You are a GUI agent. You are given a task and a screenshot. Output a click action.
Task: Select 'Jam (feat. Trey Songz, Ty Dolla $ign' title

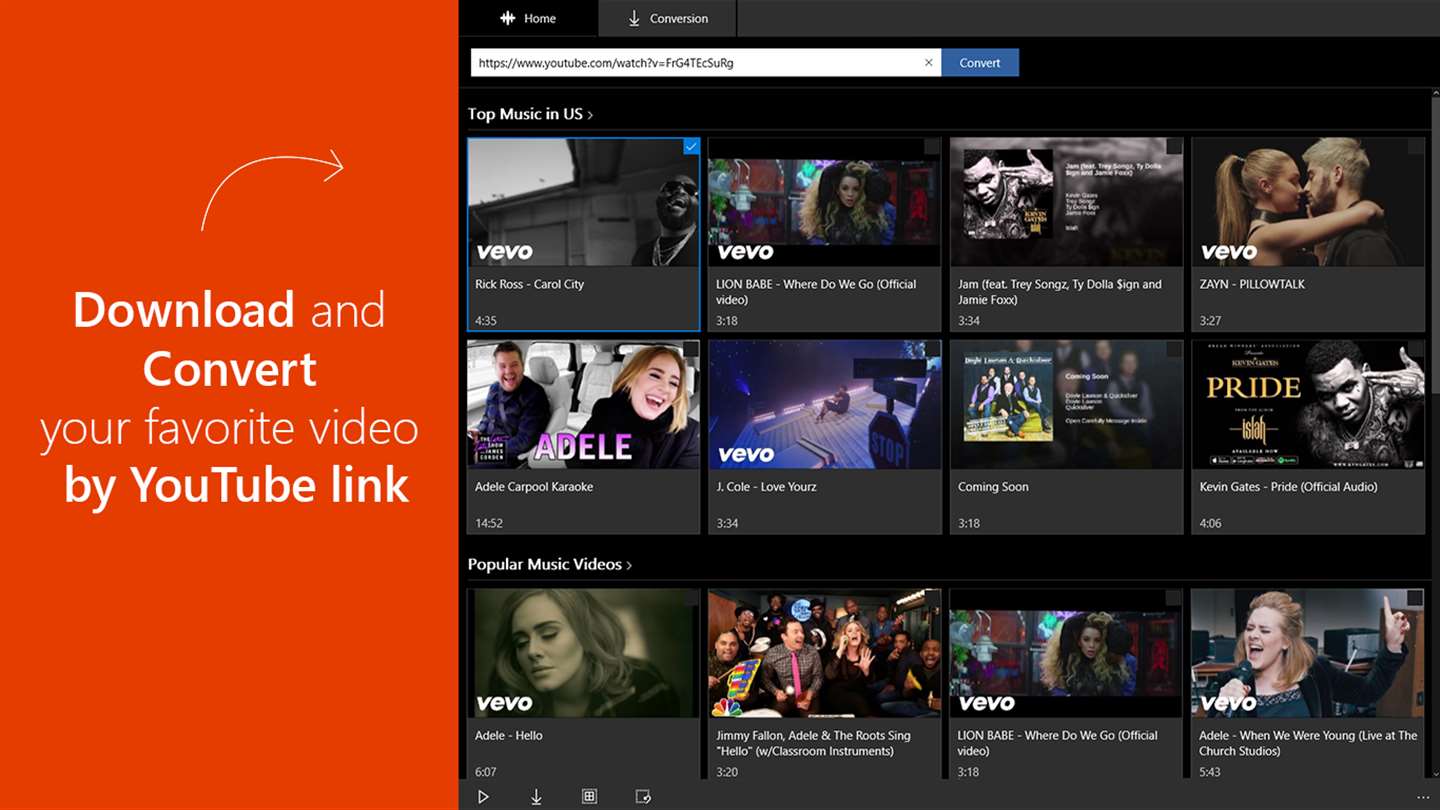click(1059, 292)
